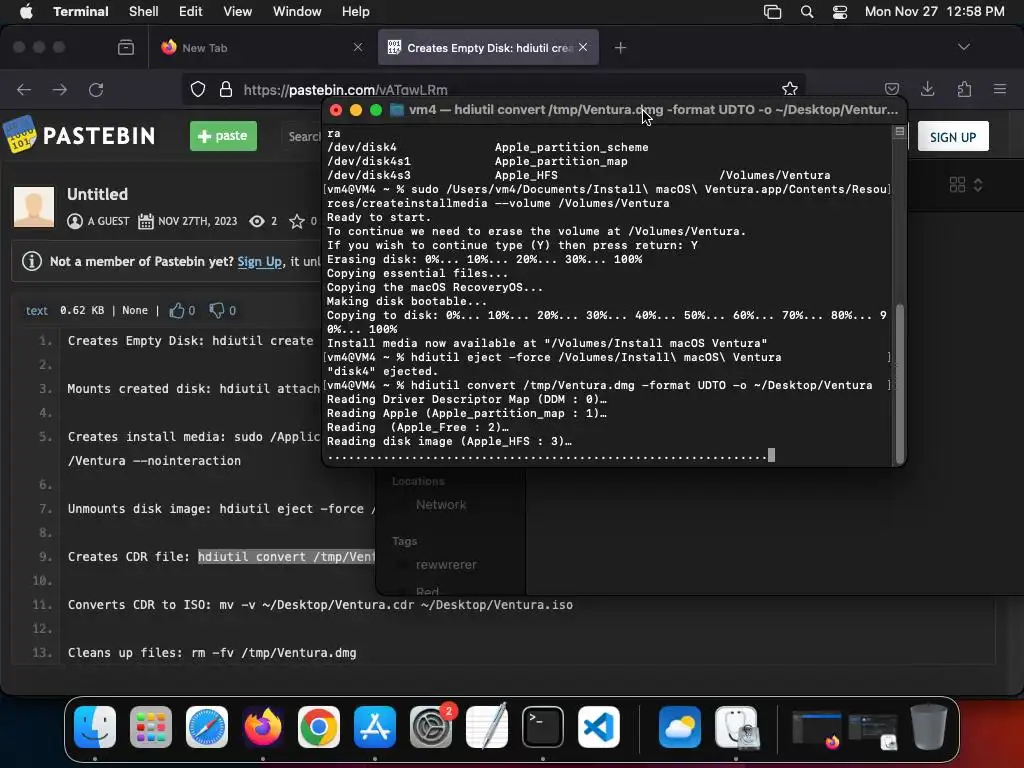This screenshot has width=1024, height=768.
Task: Click Finder toolbar view switcher icon
Action: pyautogui.click(x=965, y=185)
